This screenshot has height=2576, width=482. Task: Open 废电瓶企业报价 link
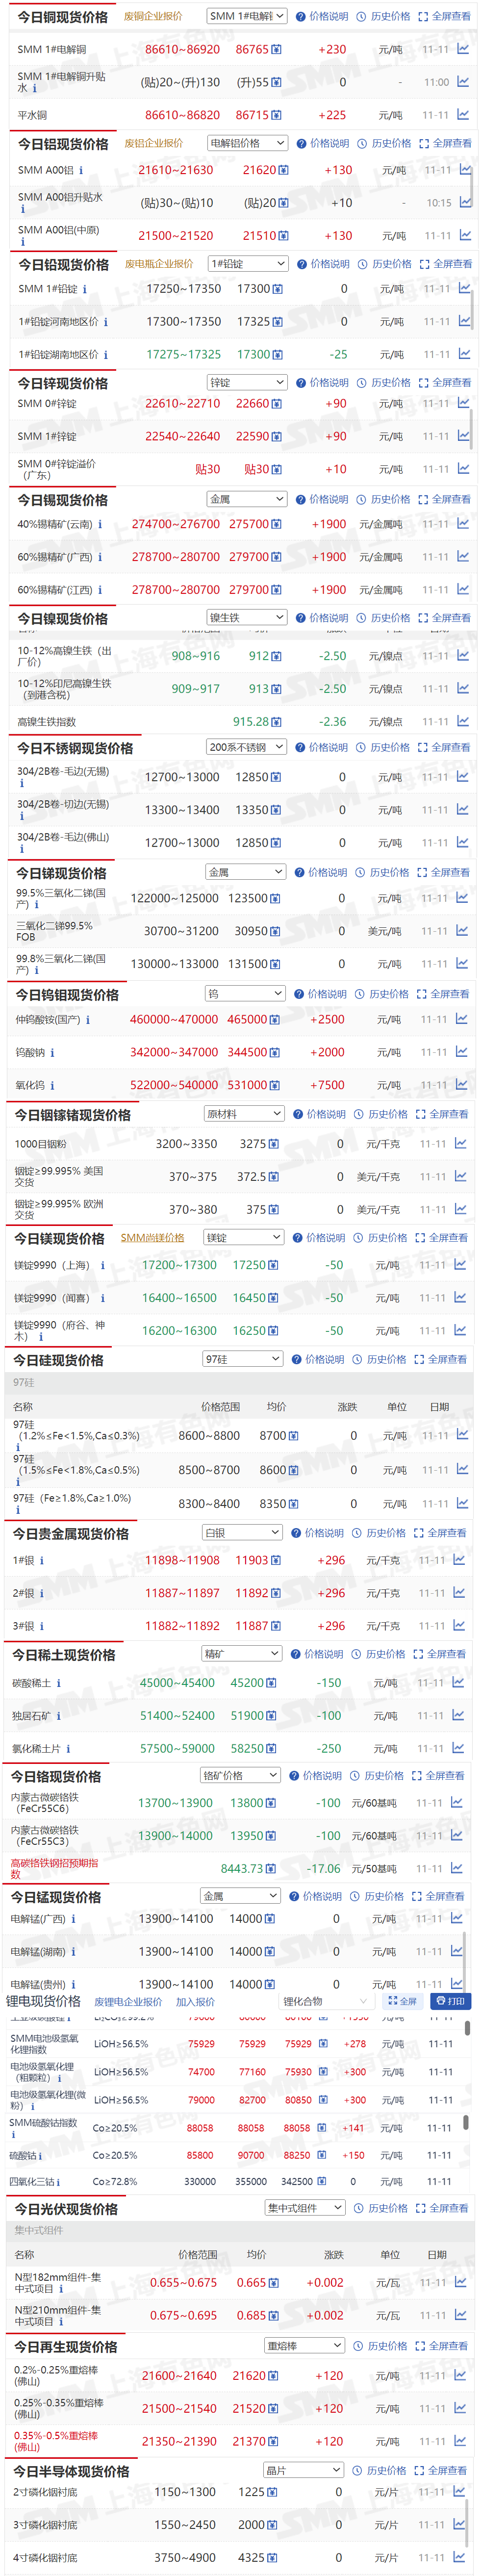[x=159, y=264]
